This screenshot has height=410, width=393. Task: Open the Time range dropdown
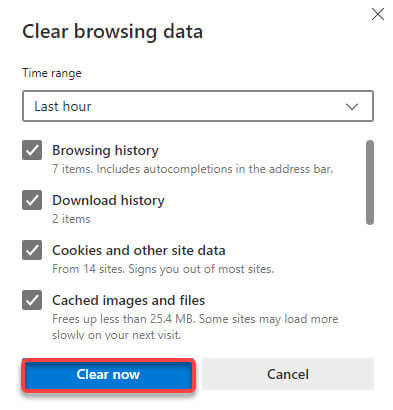198,106
